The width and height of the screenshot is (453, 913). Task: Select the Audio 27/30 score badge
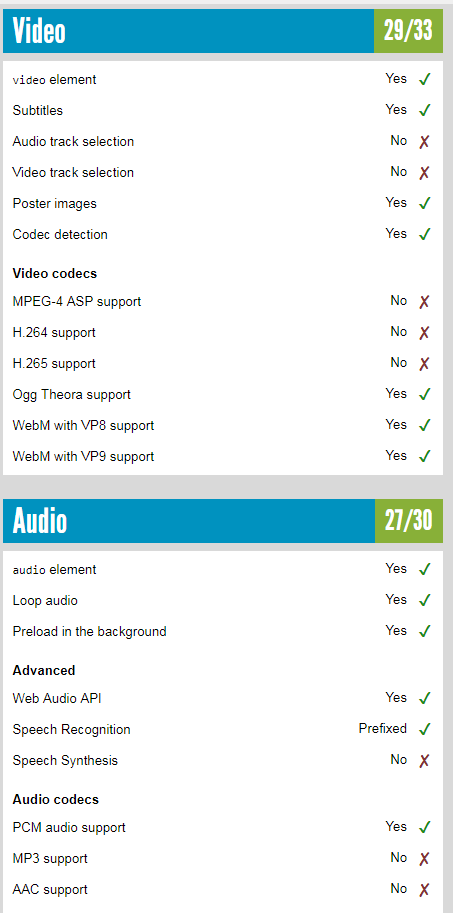coord(409,521)
